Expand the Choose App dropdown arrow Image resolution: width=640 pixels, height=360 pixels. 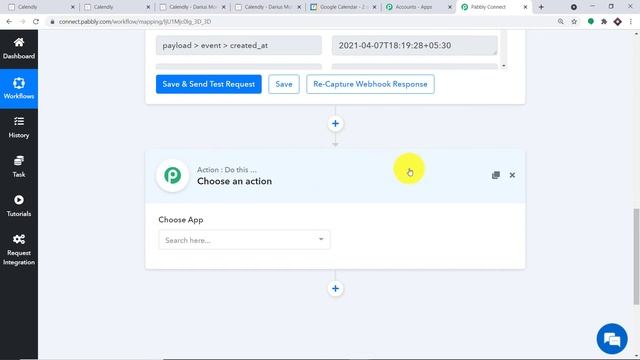(x=321, y=240)
